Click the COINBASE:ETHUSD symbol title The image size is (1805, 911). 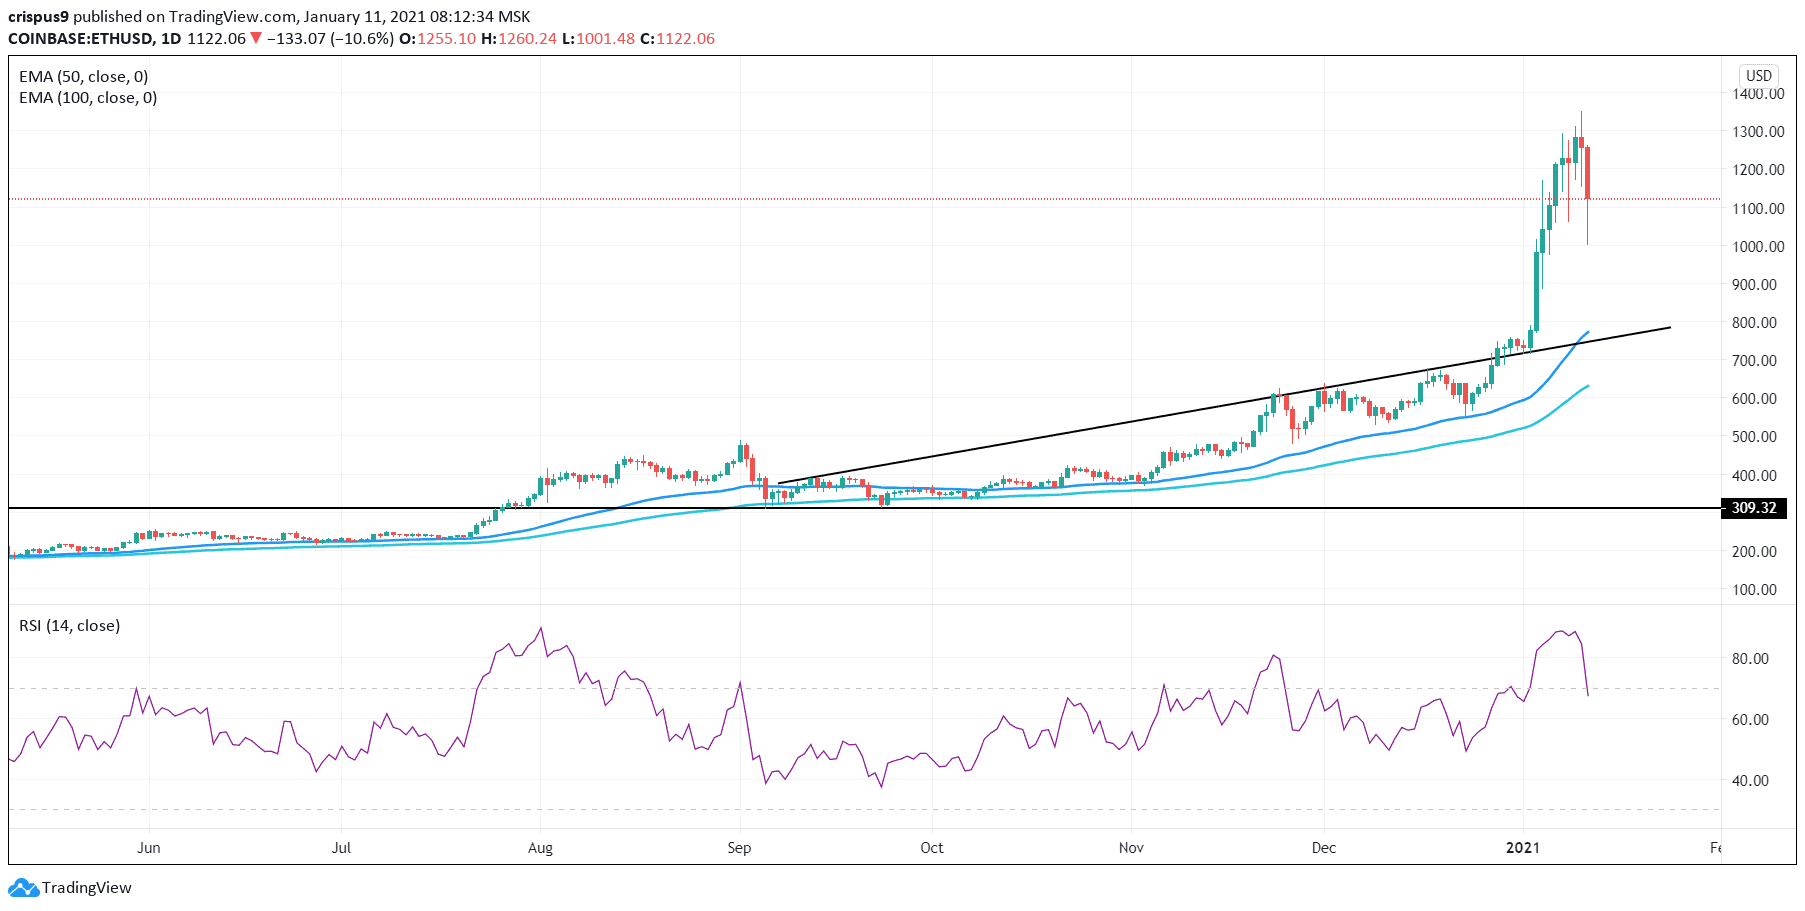click(x=81, y=38)
